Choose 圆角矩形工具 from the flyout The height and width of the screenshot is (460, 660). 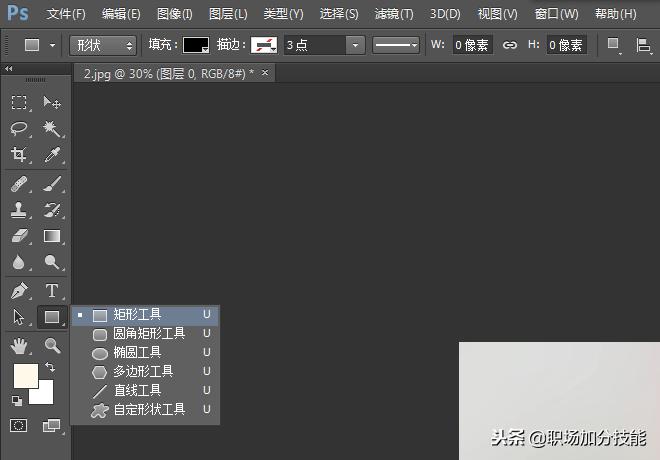click(145, 334)
